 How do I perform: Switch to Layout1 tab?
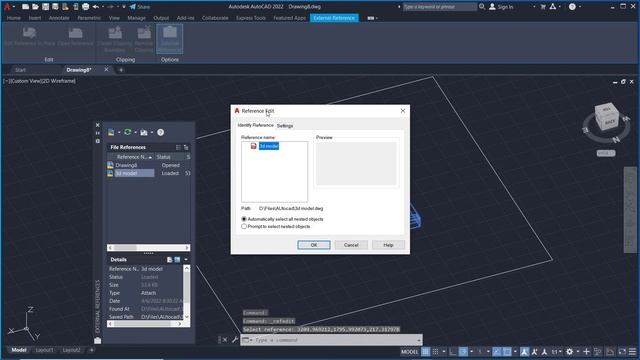tap(44, 350)
